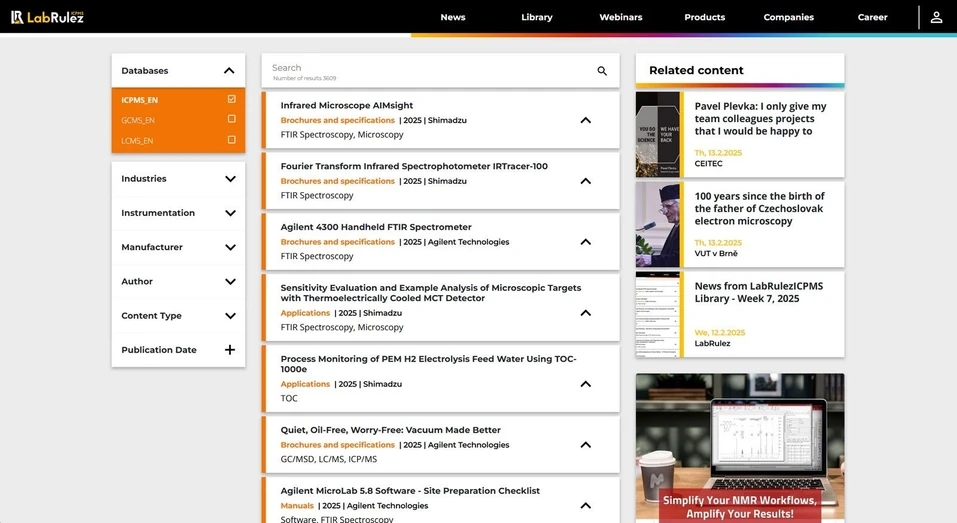Screen dimensions: 957x523
Task: Open Pavel Plevka article thumbnail
Action: pyautogui.click(x=659, y=134)
